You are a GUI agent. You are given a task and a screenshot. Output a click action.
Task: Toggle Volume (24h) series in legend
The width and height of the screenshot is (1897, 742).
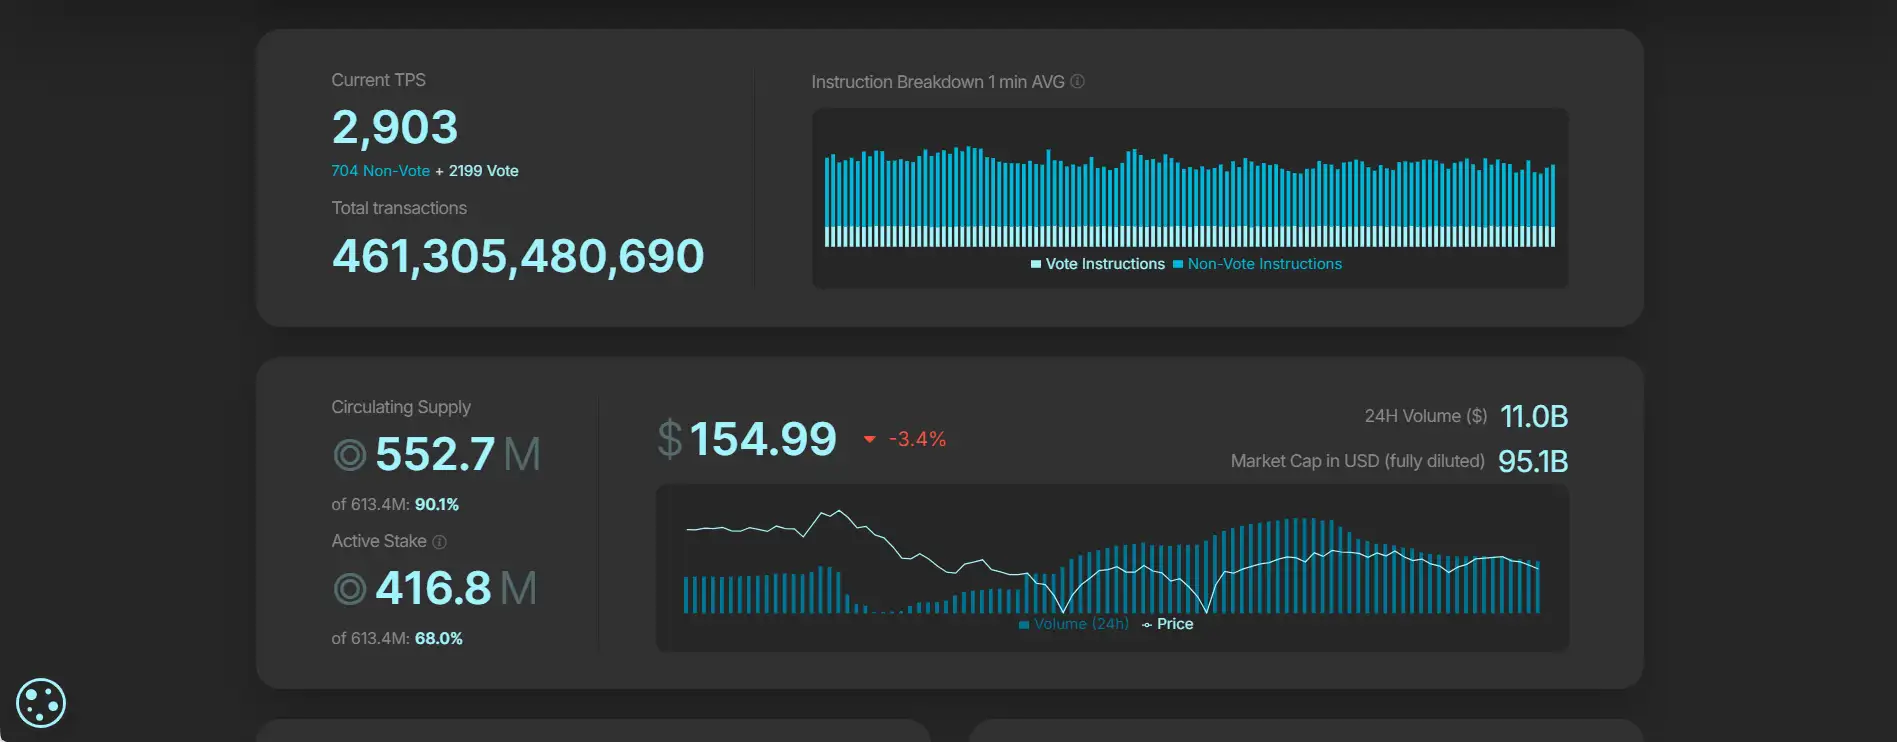pyautogui.click(x=1080, y=624)
